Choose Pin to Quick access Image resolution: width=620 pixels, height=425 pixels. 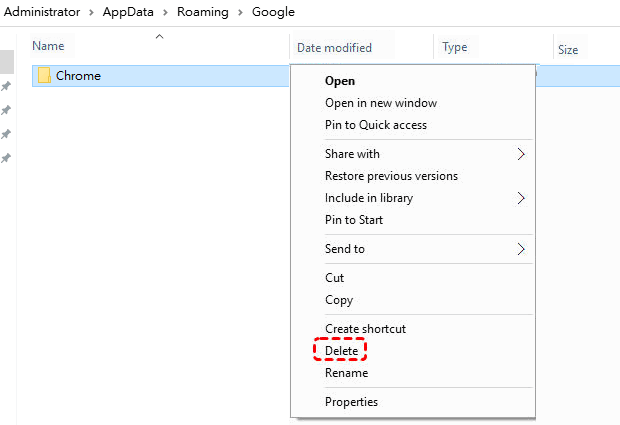coord(376,125)
